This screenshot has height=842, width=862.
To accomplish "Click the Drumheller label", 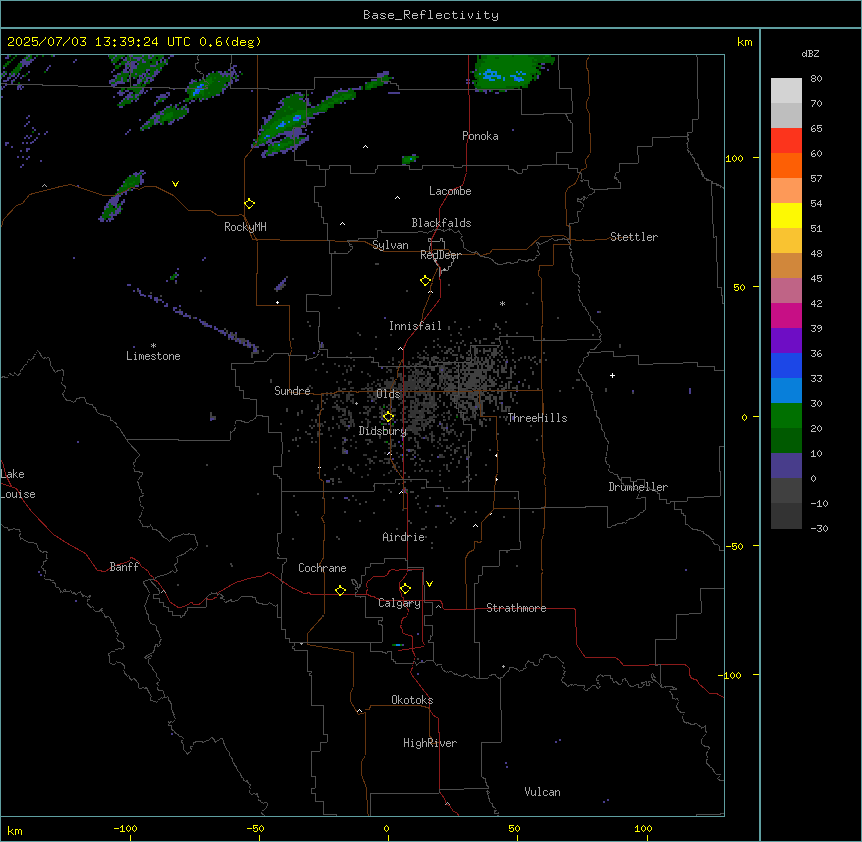I will (x=638, y=487).
